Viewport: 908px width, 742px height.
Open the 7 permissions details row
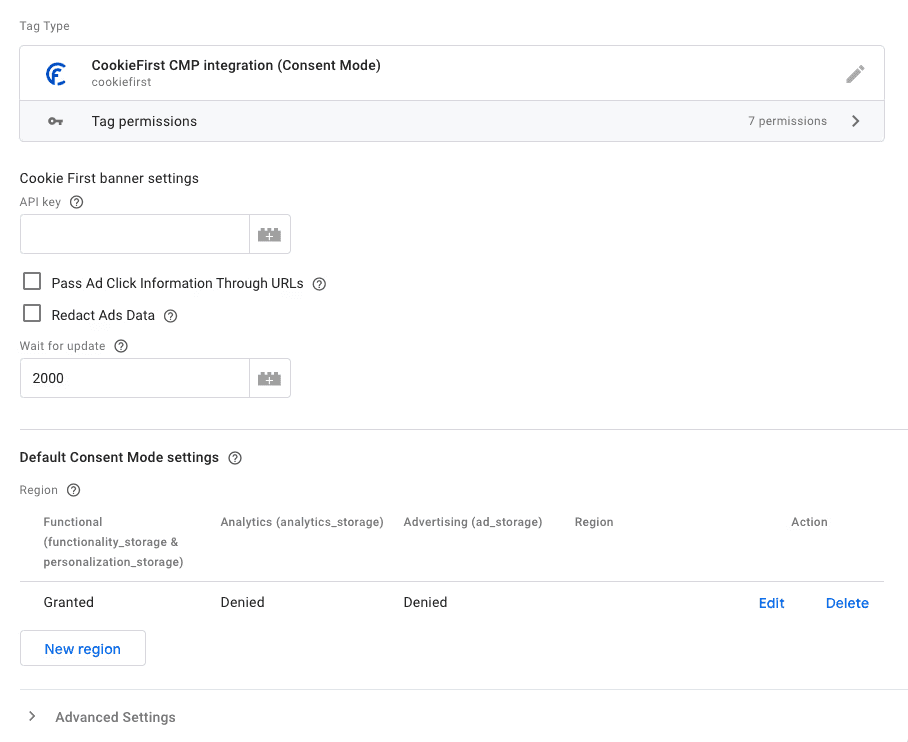pyautogui.click(x=787, y=122)
